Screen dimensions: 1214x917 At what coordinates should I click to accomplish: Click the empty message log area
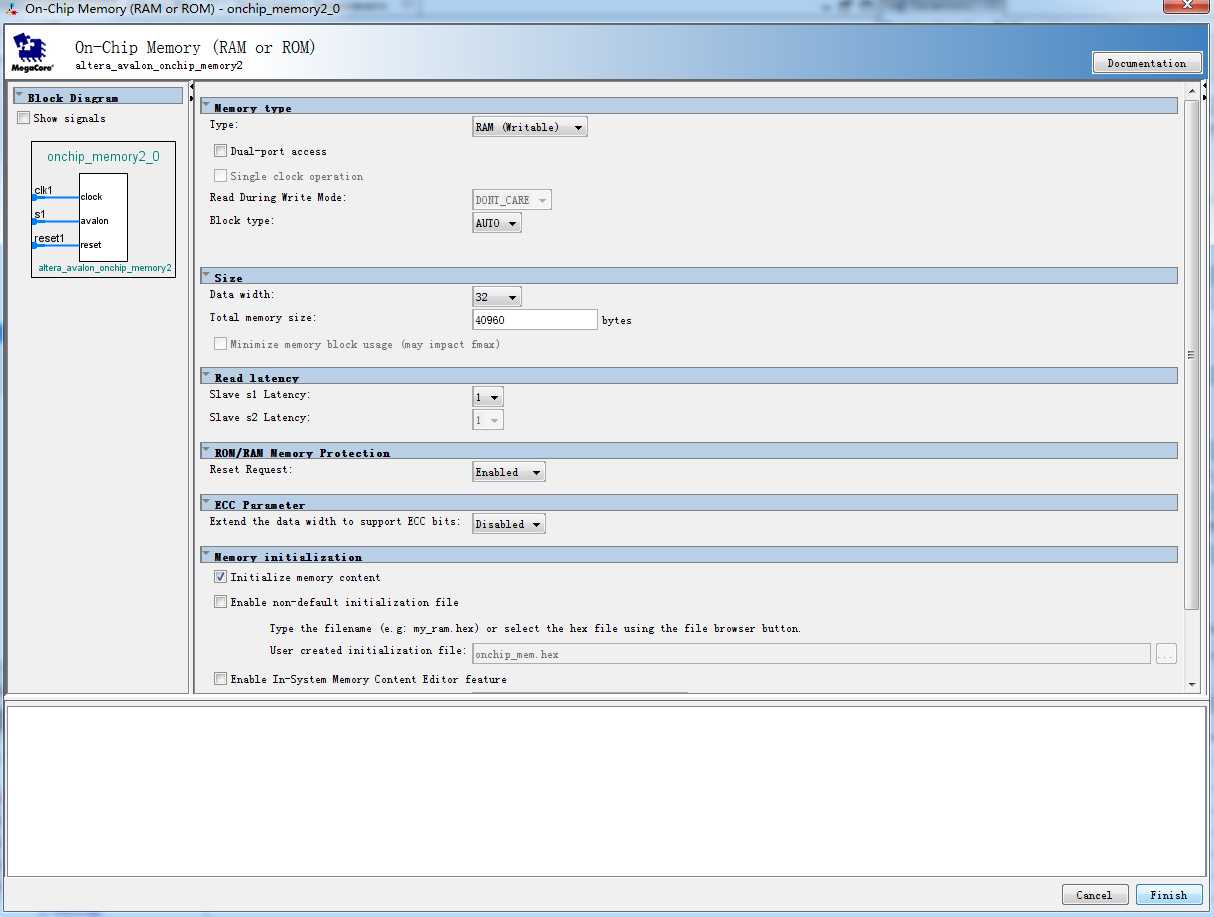tap(606, 791)
